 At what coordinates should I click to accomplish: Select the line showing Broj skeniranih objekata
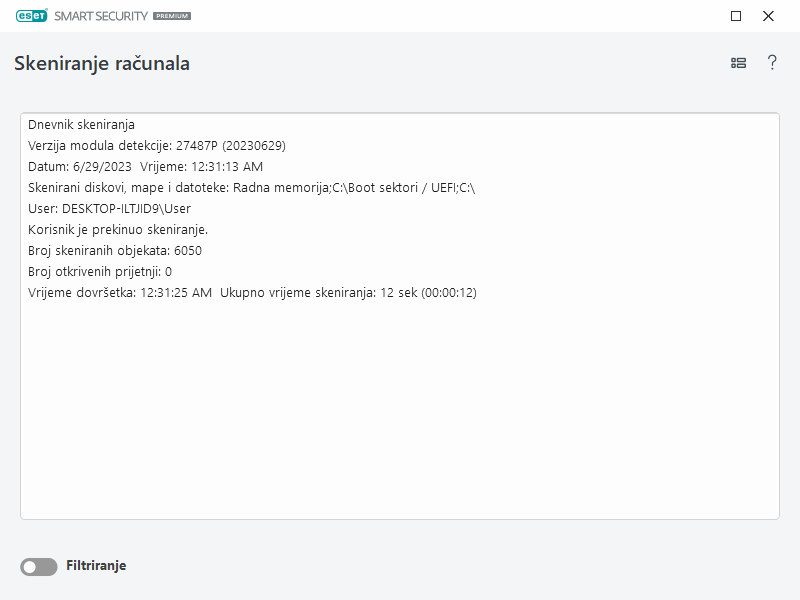click(x=115, y=250)
